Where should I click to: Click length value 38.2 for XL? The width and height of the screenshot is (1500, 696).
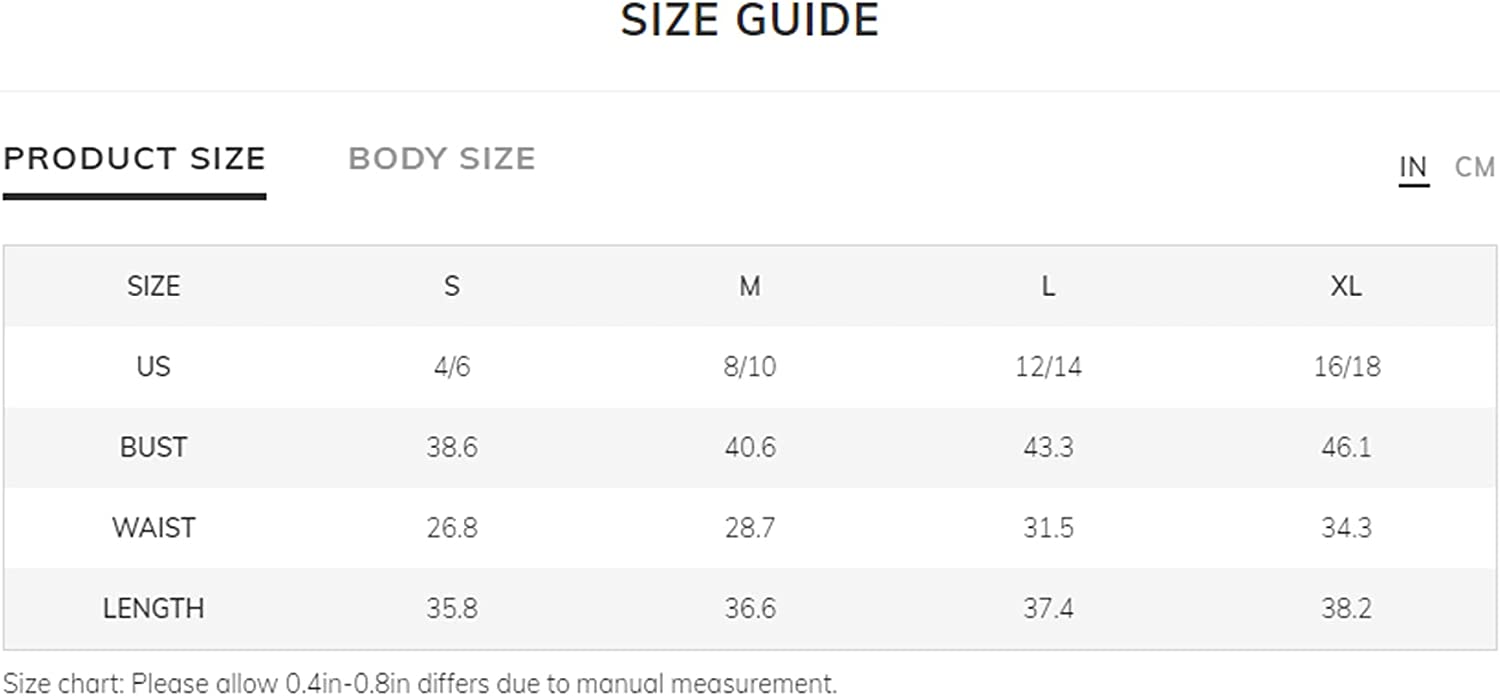pyautogui.click(x=1346, y=608)
